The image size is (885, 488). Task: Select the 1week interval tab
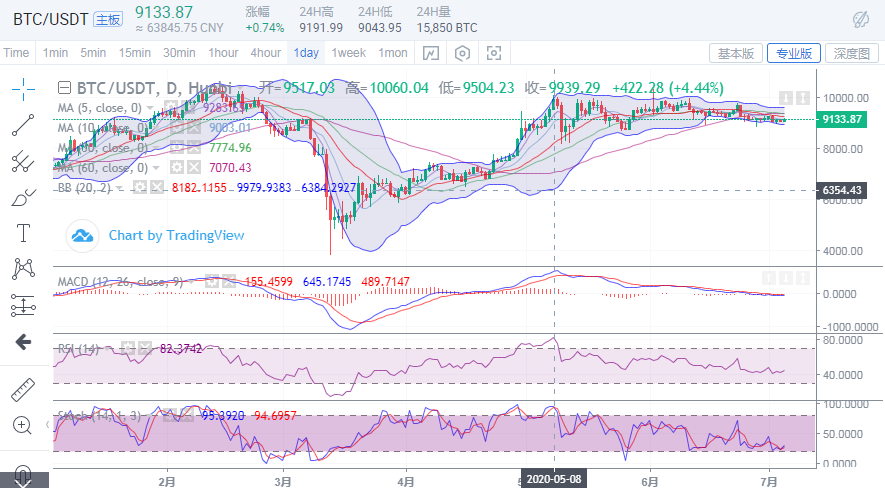348,53
